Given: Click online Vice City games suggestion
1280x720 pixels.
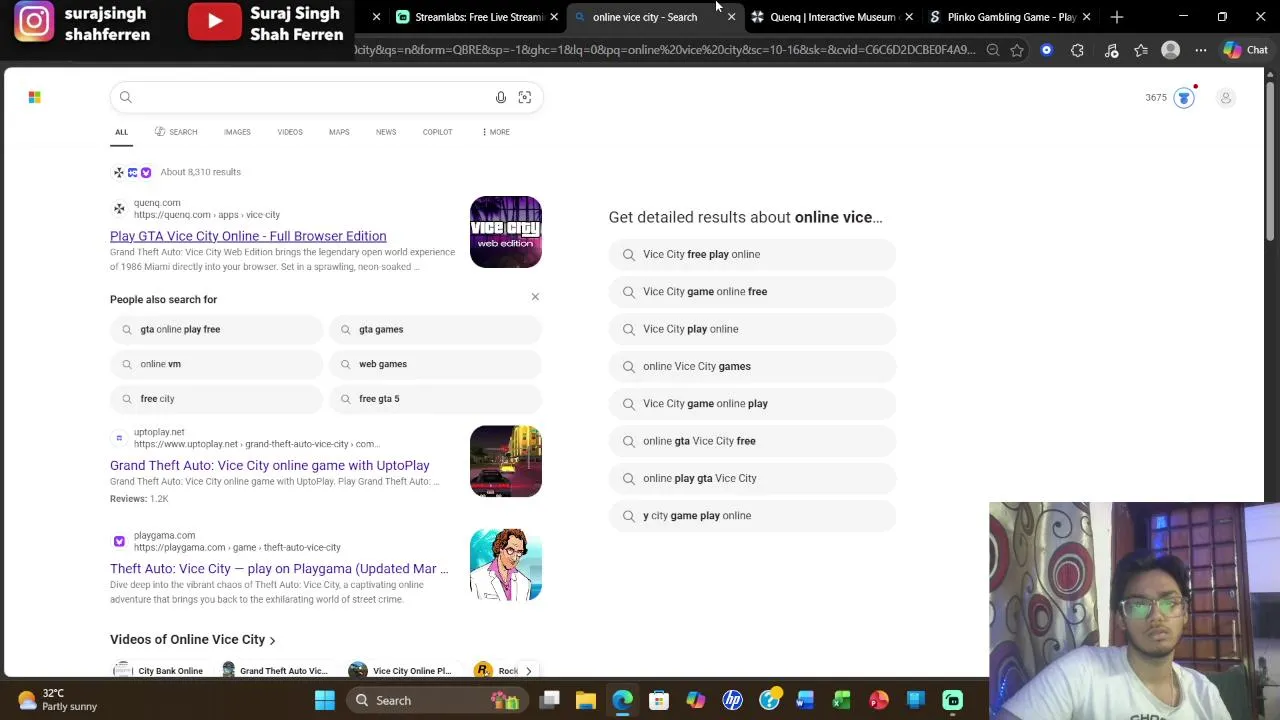Looking at the screenshot, I should click(752, 366).
